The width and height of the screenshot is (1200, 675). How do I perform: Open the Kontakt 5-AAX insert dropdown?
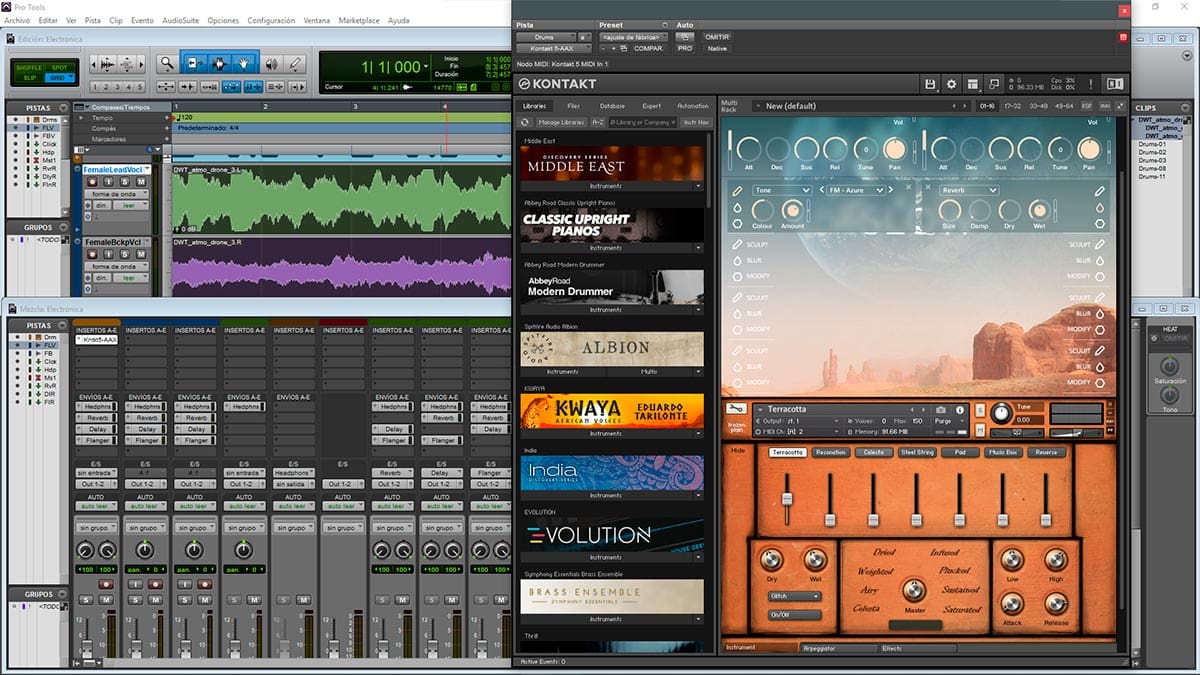554,48
